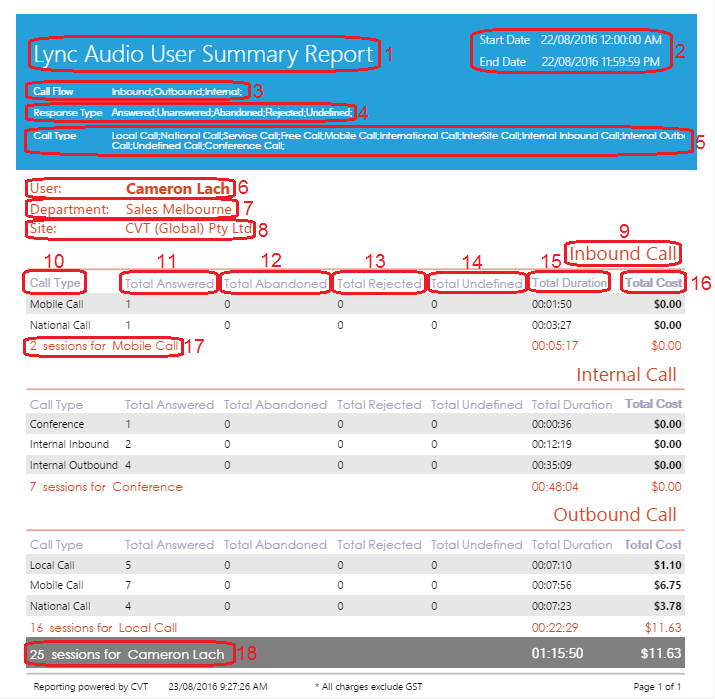The image size is (715, 699).
Task: Click Mobile Call row in Inbound table
Action: (x=355, y=304)
